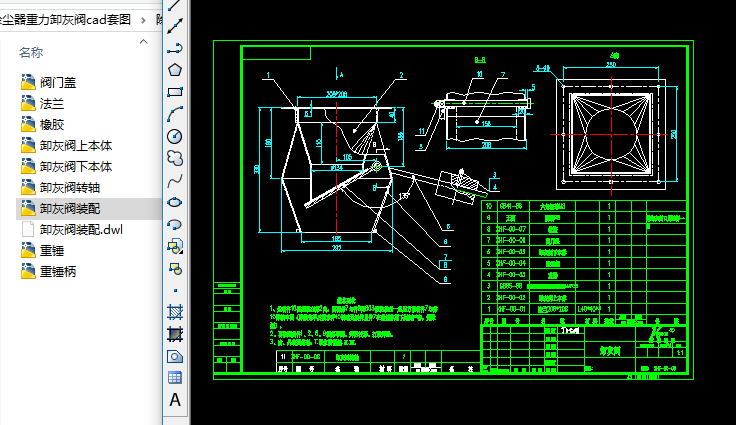Viewport: 736px width, 425px height.
Task: Open the 橡胶 drawing file
Action: coord(42,124)
